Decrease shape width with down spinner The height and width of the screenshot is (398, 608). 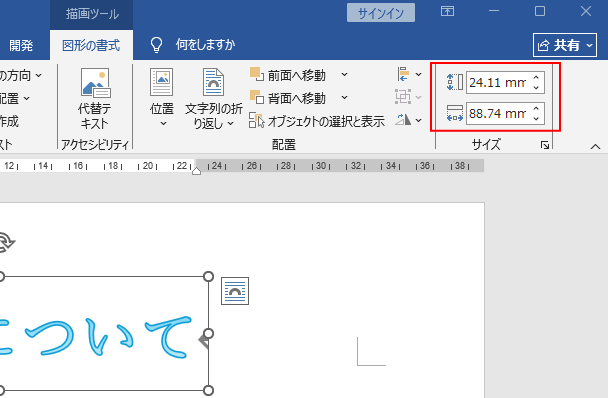(536, 118)
